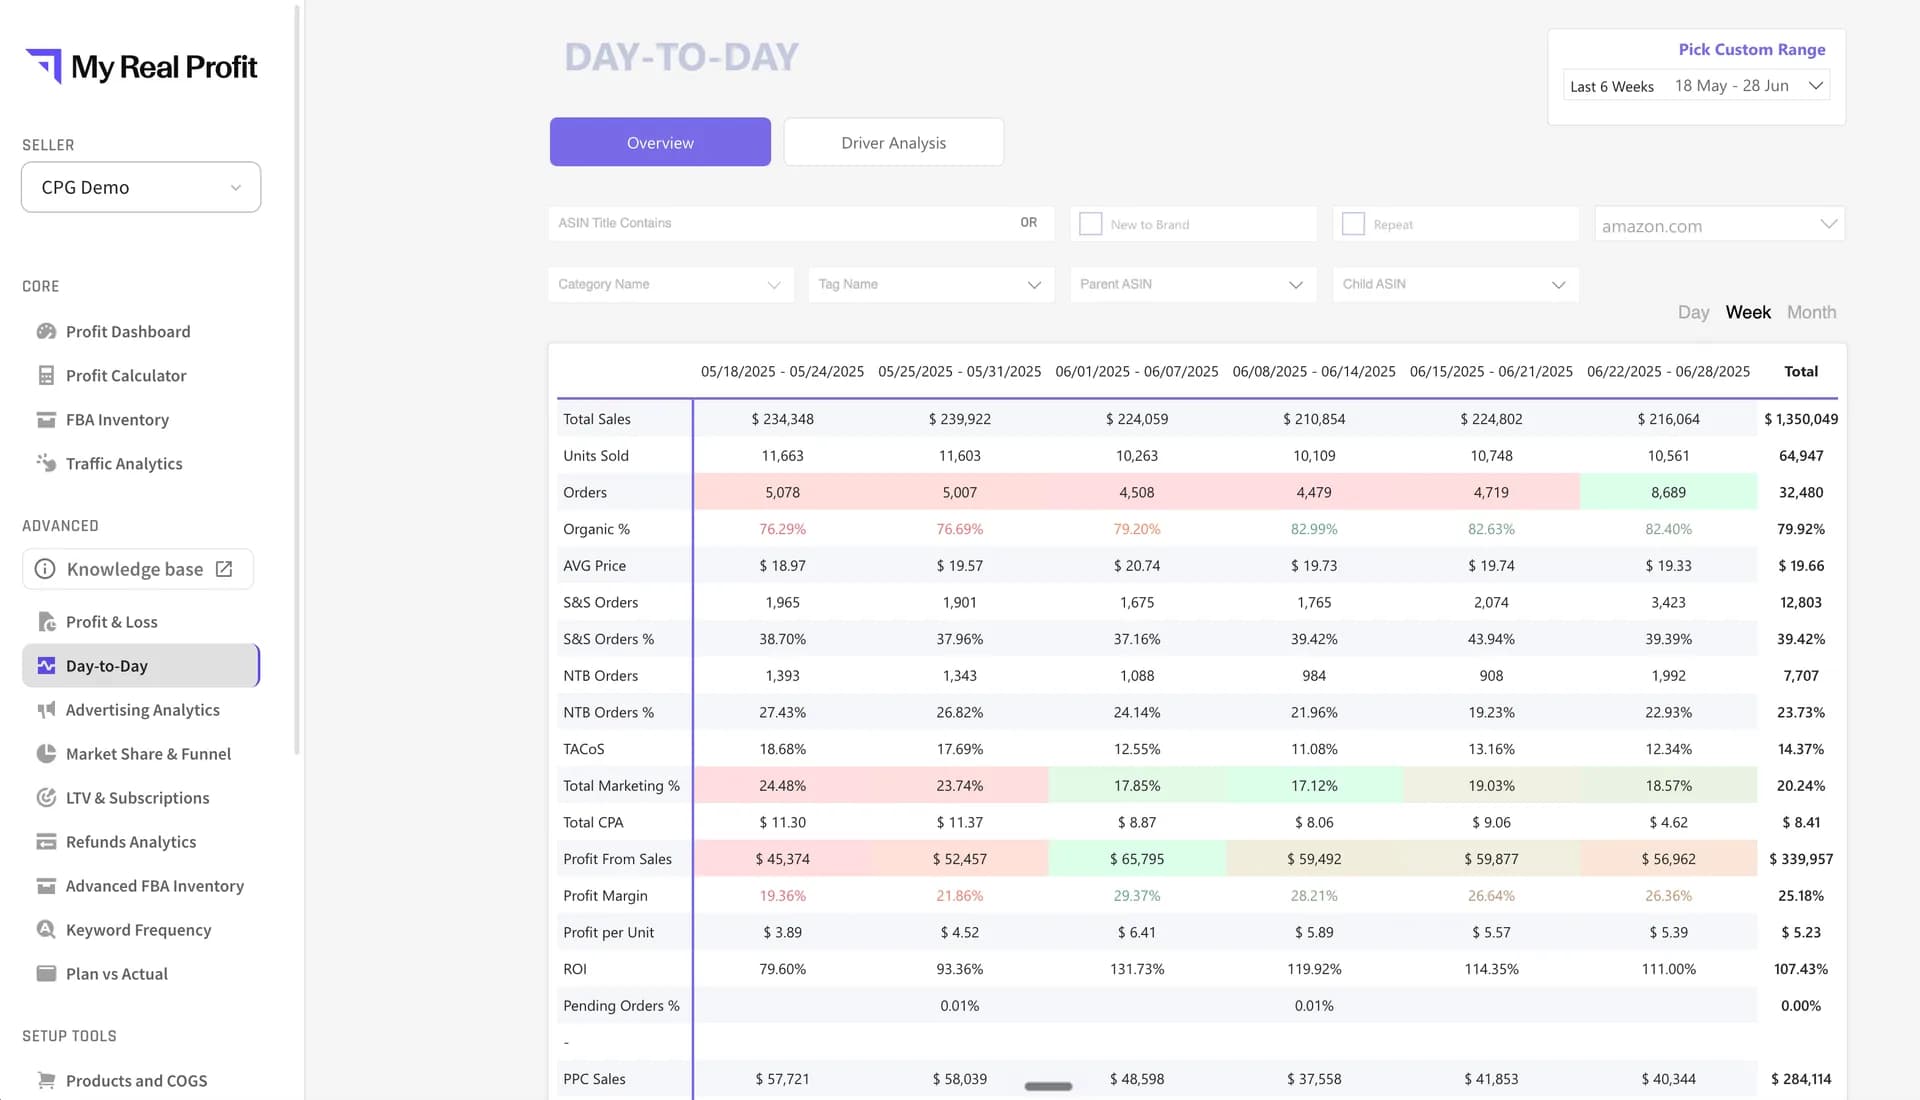Image resolution: width=1920 pixels, height=1100 pixels.
Task: Switch table granularity to Day
Action: (x=1693, y=312)
